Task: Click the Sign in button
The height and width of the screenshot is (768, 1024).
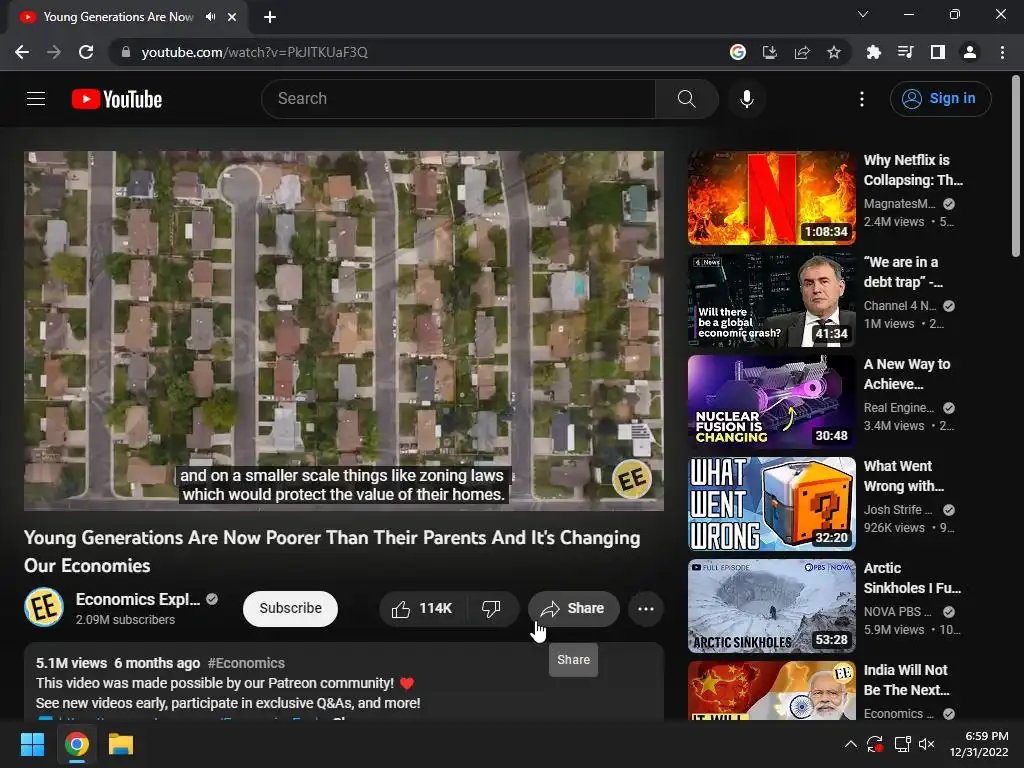Action: tap(940, 99)
